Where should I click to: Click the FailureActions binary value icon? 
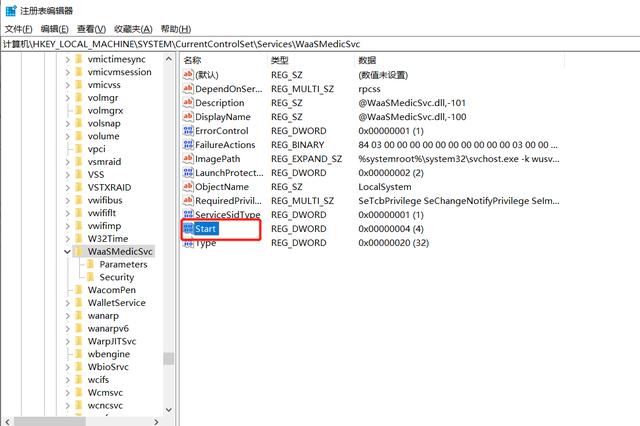188,144
